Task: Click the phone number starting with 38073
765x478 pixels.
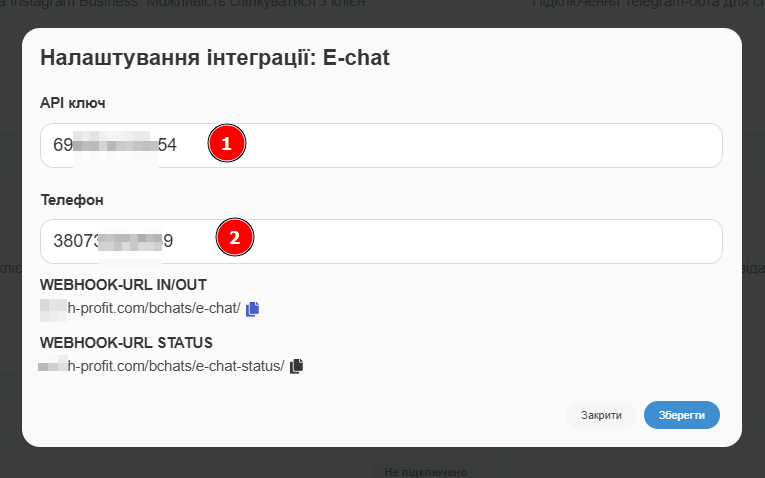Action: (x=112, y=241)
